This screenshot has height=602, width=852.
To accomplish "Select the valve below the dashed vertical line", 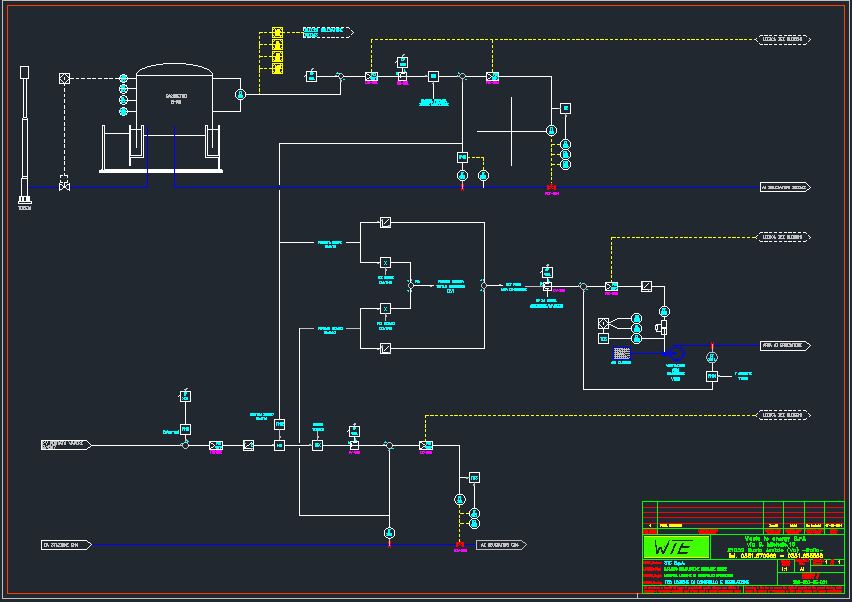I will tap(64, 186).
